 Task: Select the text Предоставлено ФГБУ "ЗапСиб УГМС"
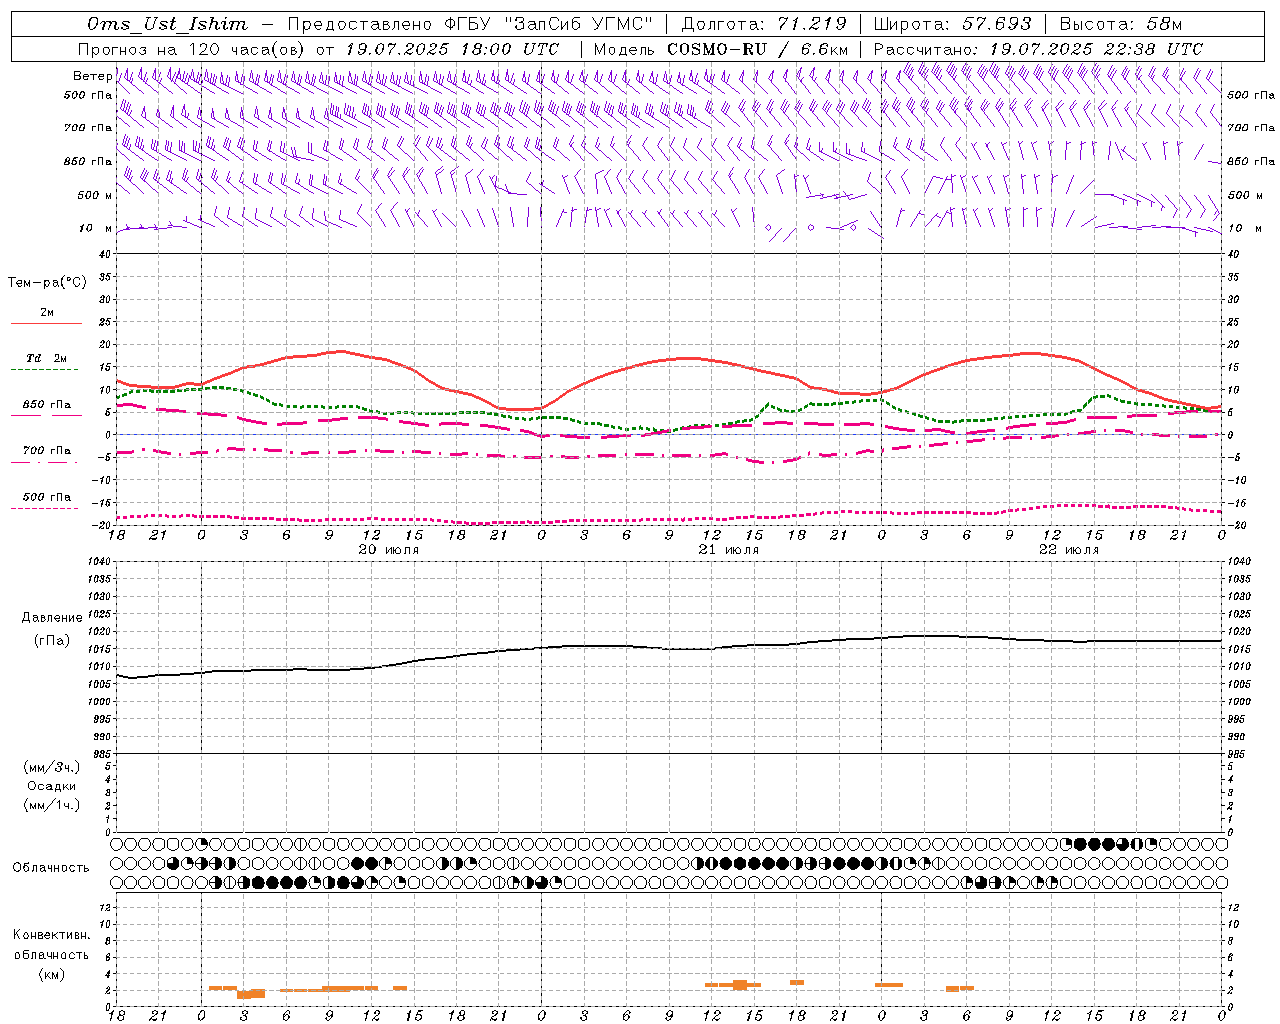click(x=470, y=24)
